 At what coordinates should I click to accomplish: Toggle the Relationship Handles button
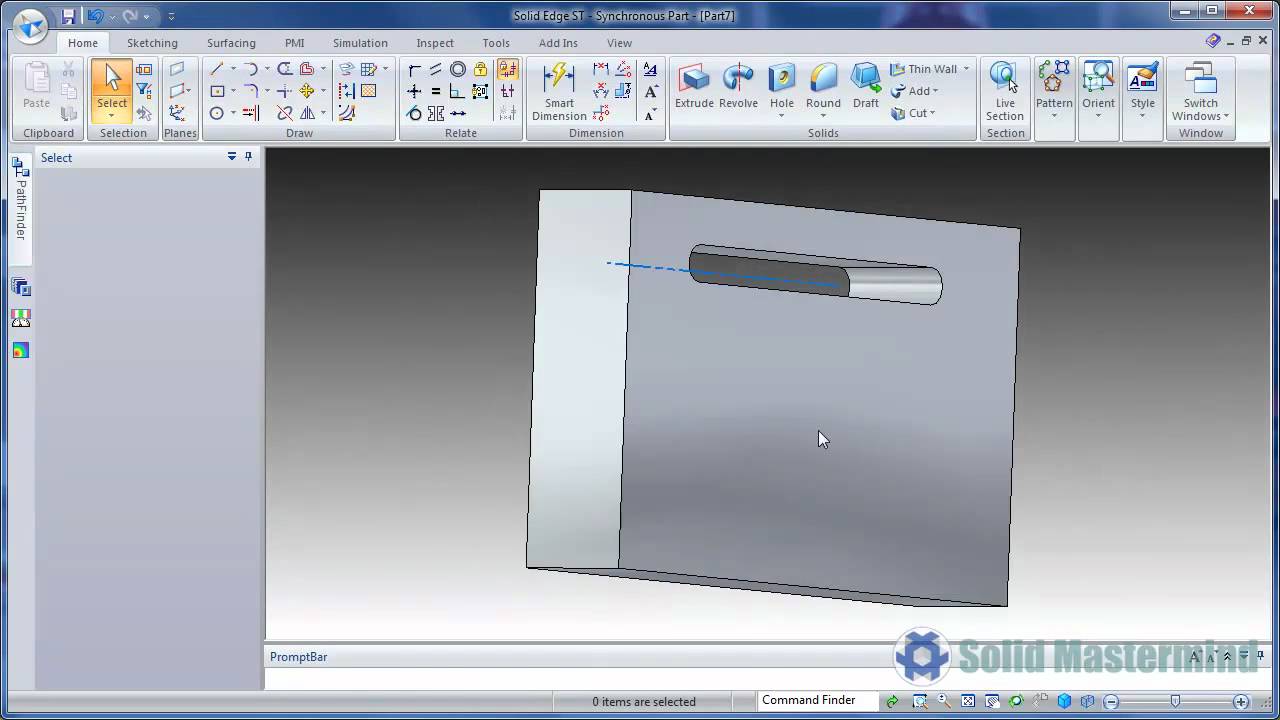[508, 91]
